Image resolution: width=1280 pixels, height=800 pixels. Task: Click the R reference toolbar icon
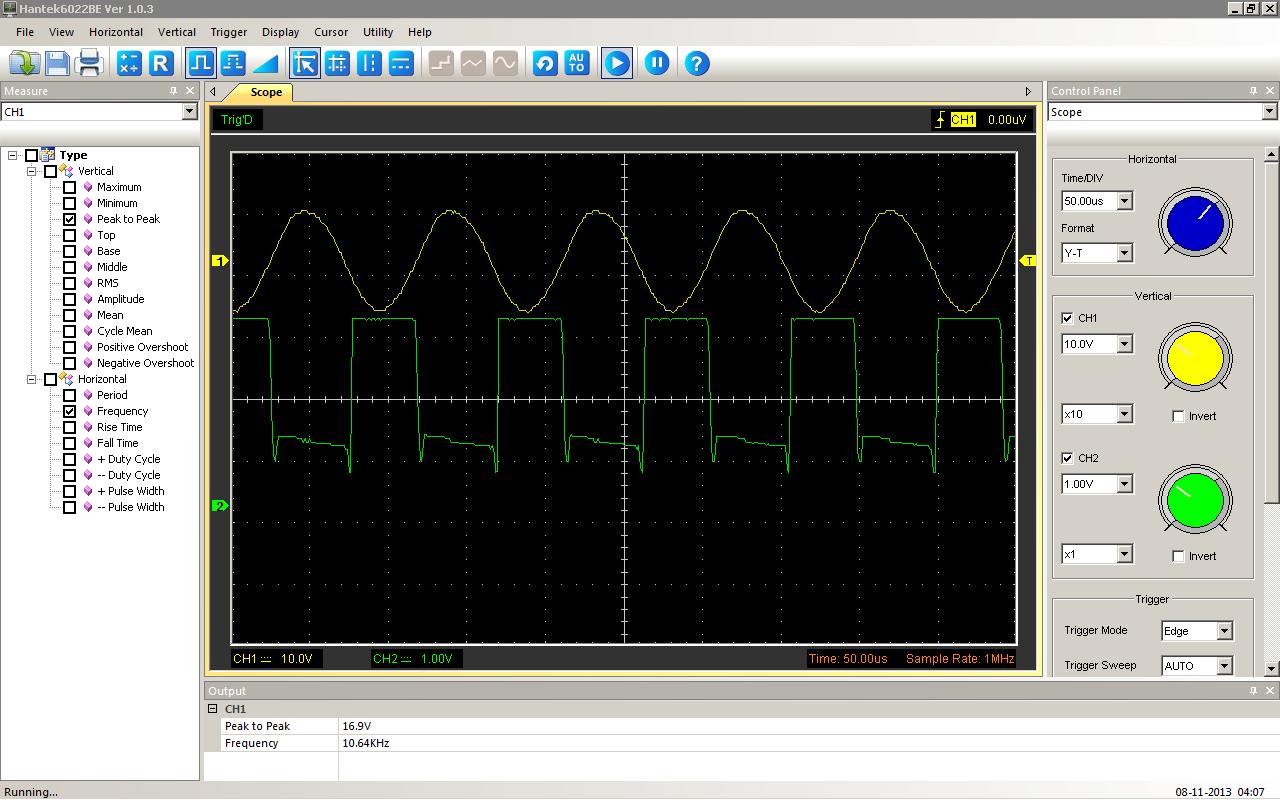click(x=161, y=63)
